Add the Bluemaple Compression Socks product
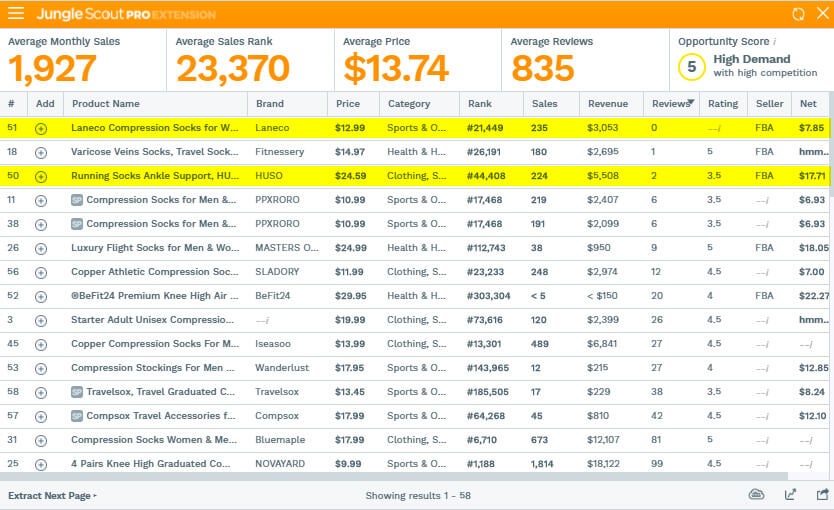 click(41, 440)
